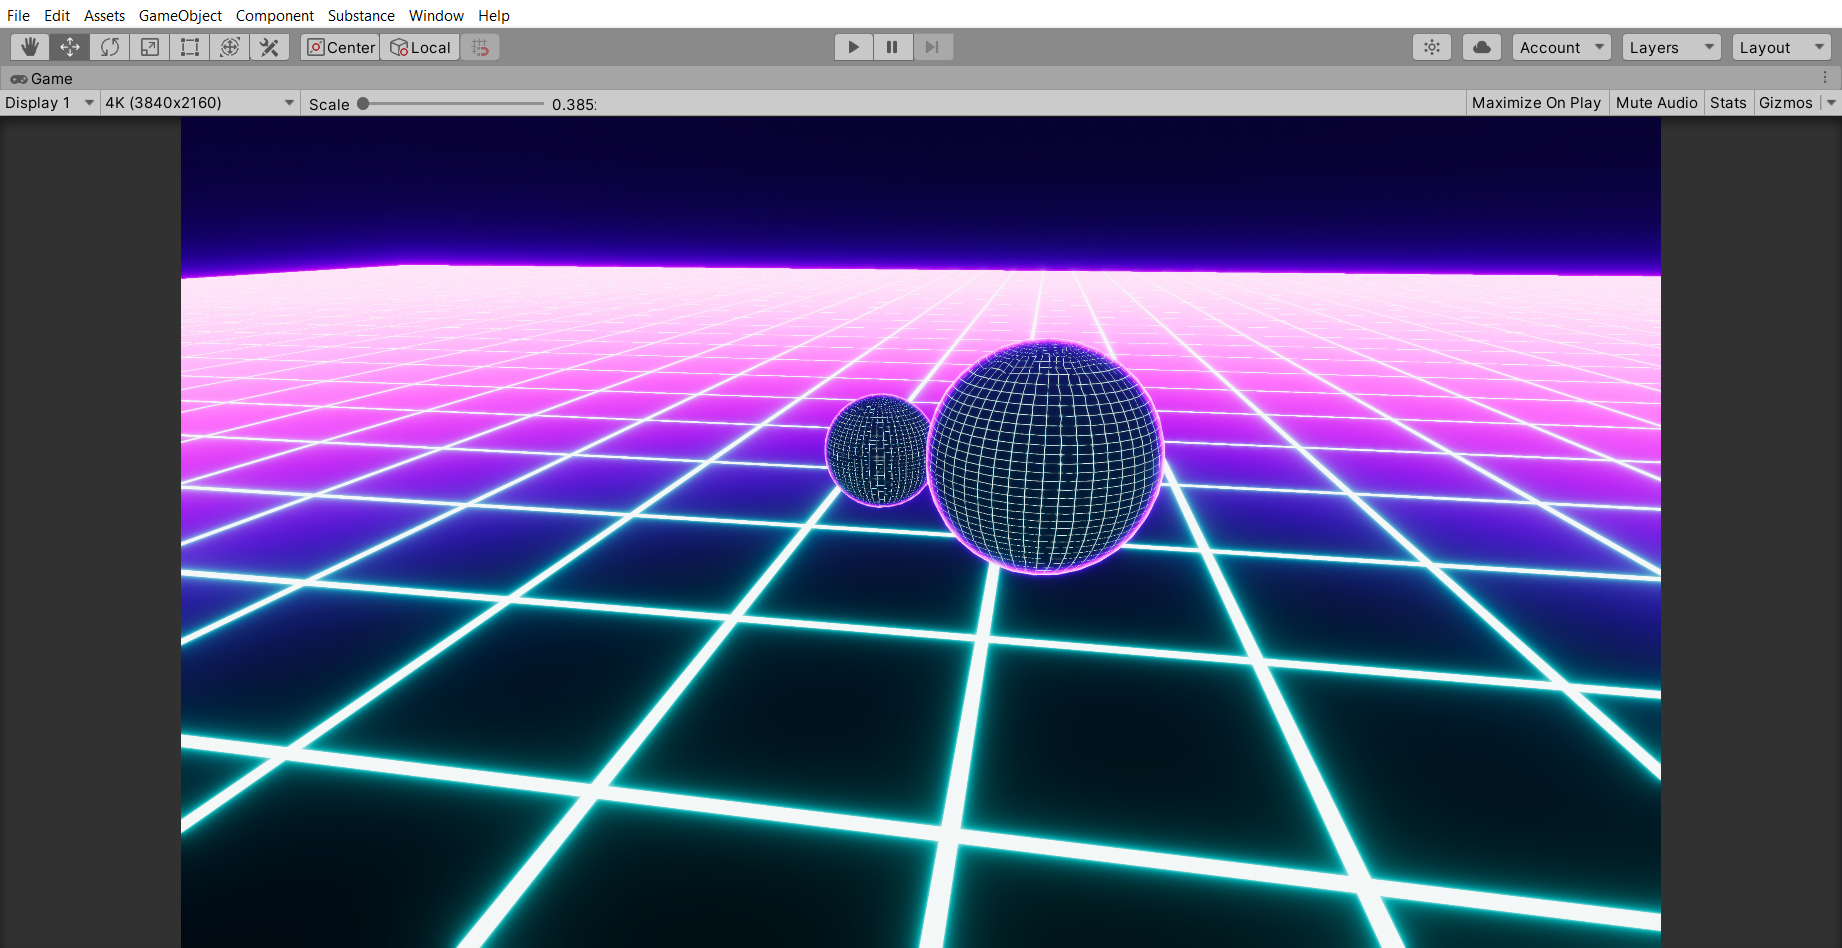The width and height of the screenshot is (1842, 948).
Task: Start Play mode
Action: click(x=854, y=47)
